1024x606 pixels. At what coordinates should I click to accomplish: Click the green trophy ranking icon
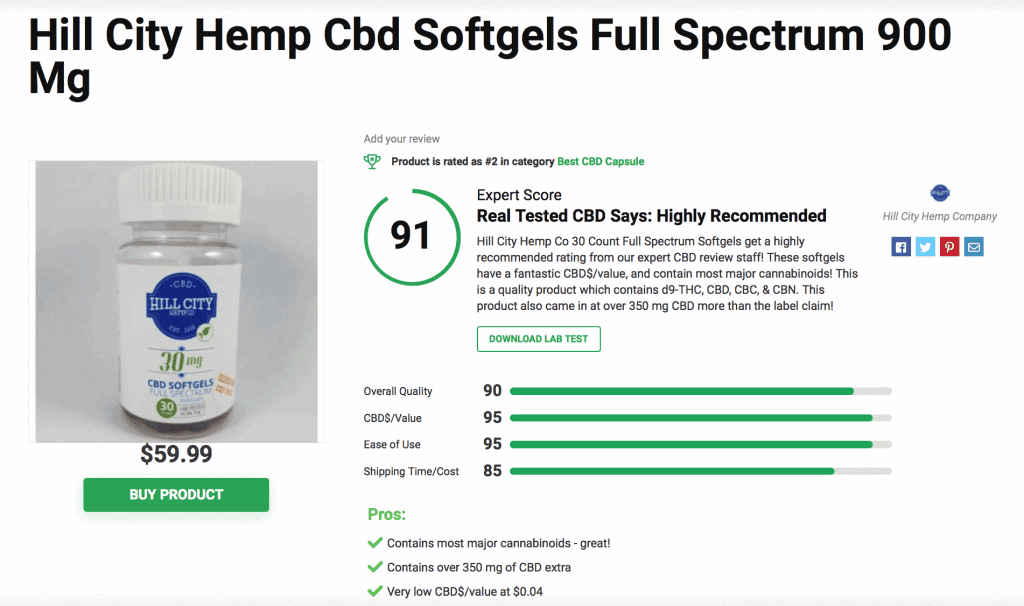click(x=371, y=160)
